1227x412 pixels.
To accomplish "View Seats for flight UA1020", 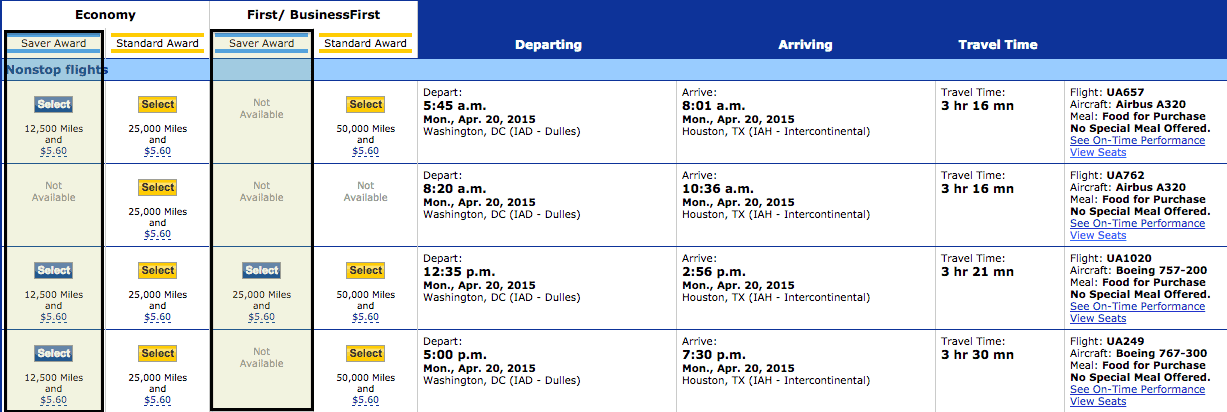I will (x=1098, y=318).
